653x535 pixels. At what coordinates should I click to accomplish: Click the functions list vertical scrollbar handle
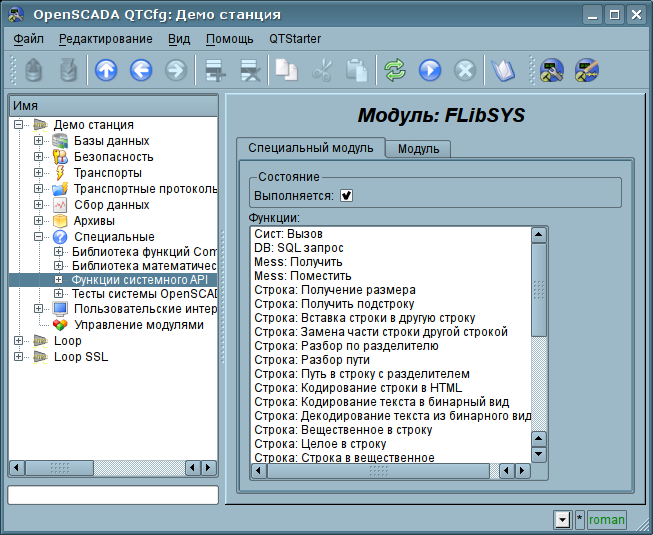point(539,289)
